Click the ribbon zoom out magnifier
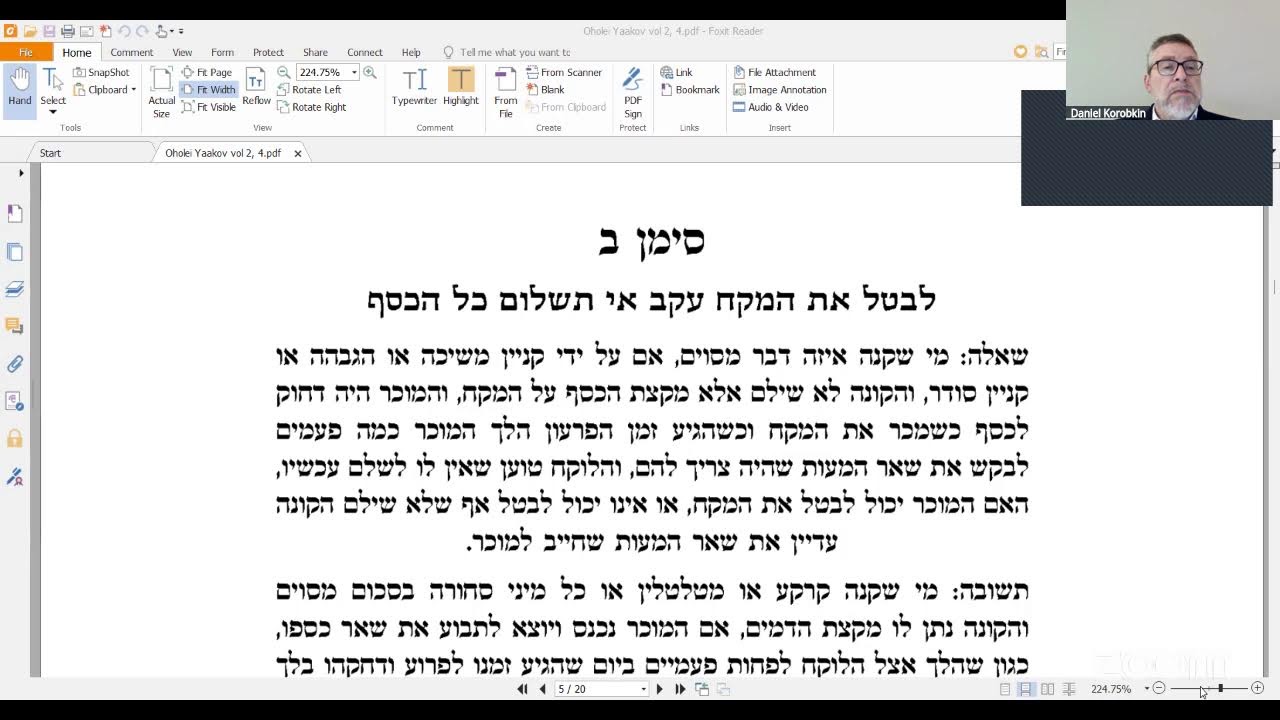 tap(284, 72)
